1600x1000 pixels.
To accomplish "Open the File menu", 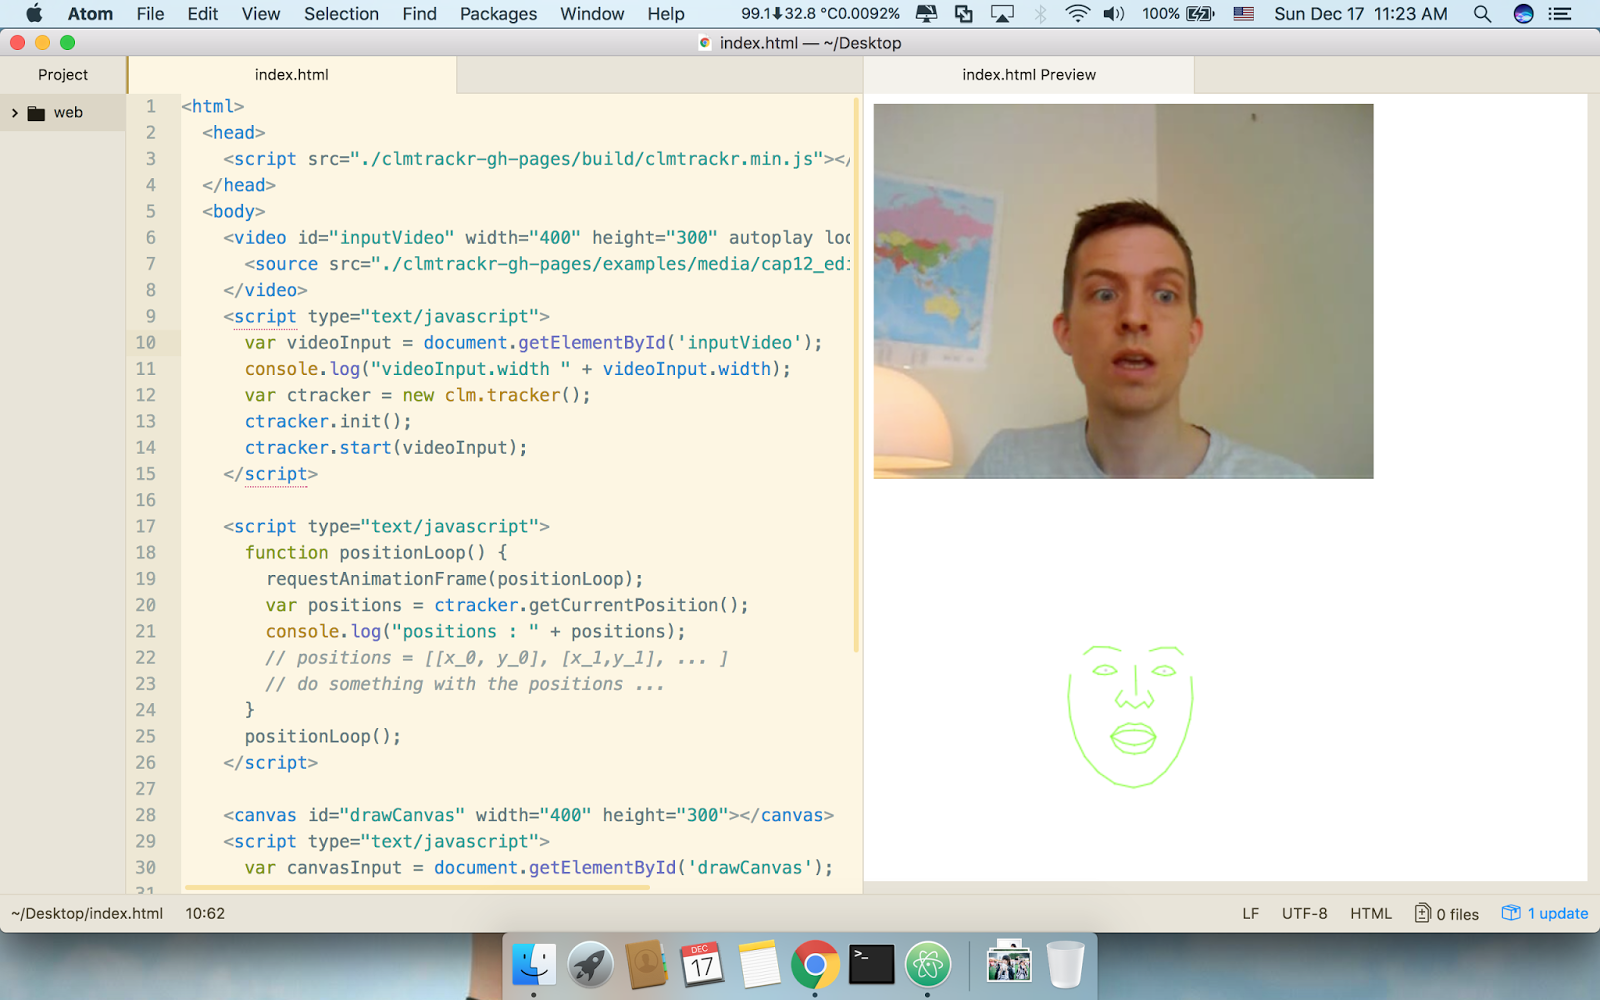I will coord(150,14).
